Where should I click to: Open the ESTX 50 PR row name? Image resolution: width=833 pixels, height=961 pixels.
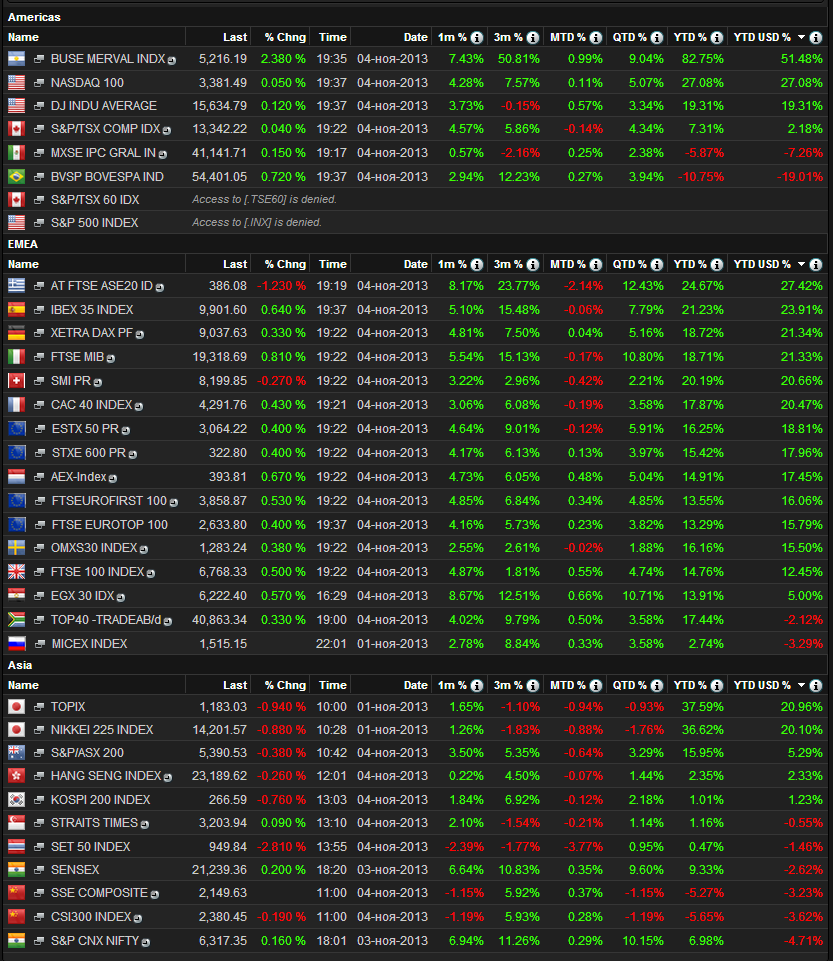click(x=85, y=429)
